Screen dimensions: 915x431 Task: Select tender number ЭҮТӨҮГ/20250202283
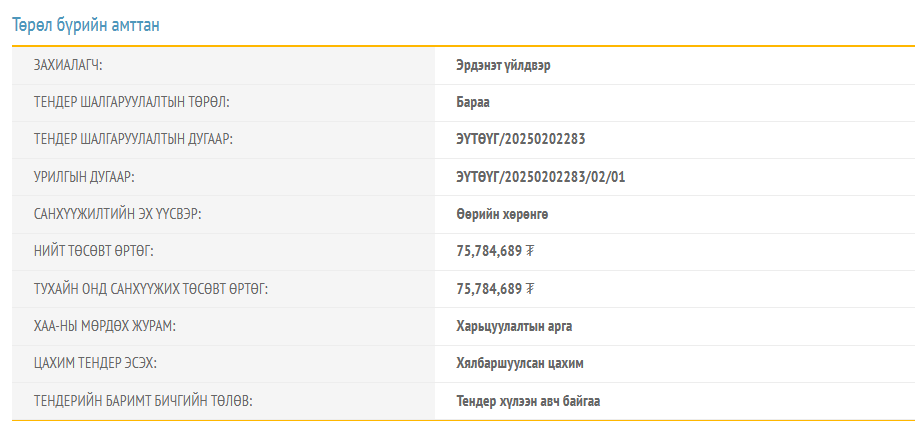click(521, 140)
